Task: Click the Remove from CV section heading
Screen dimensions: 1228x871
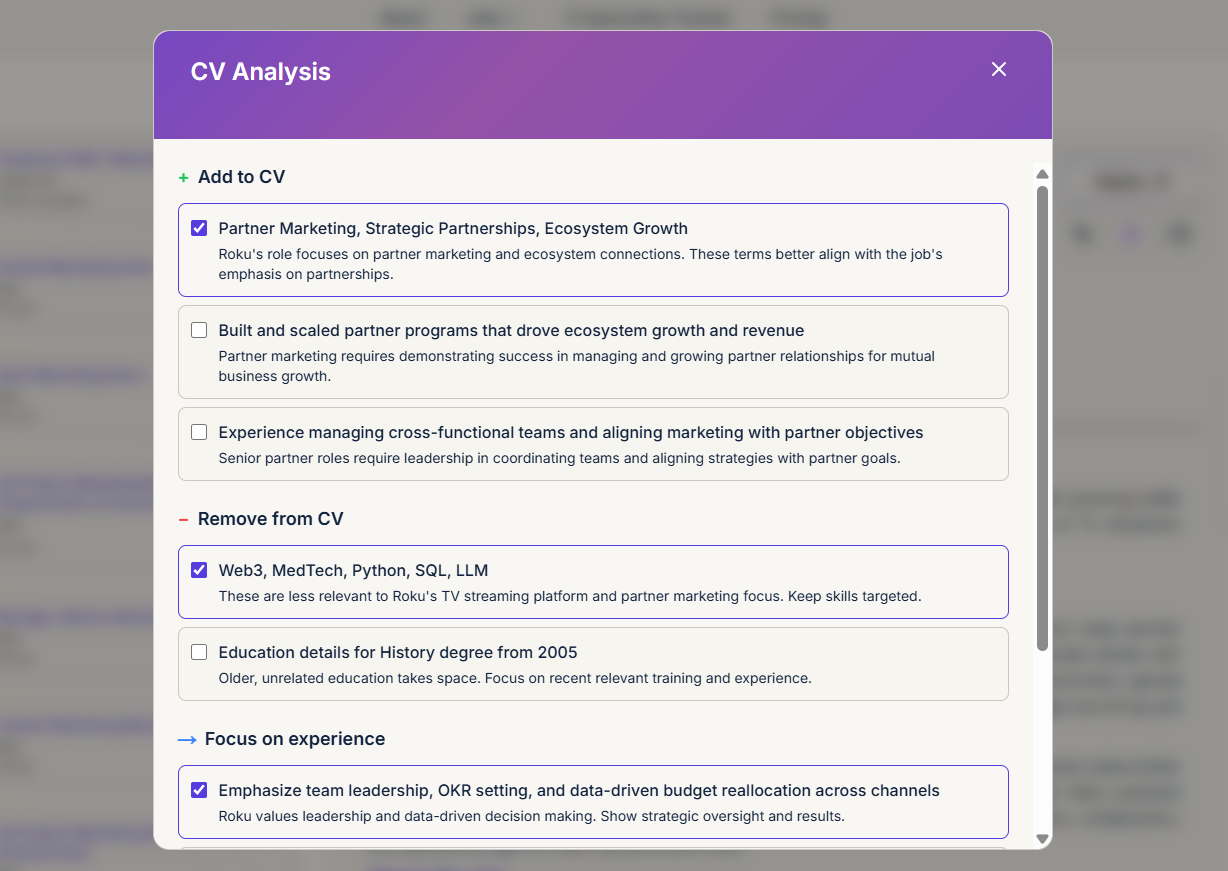Action: tap(270, 519)
